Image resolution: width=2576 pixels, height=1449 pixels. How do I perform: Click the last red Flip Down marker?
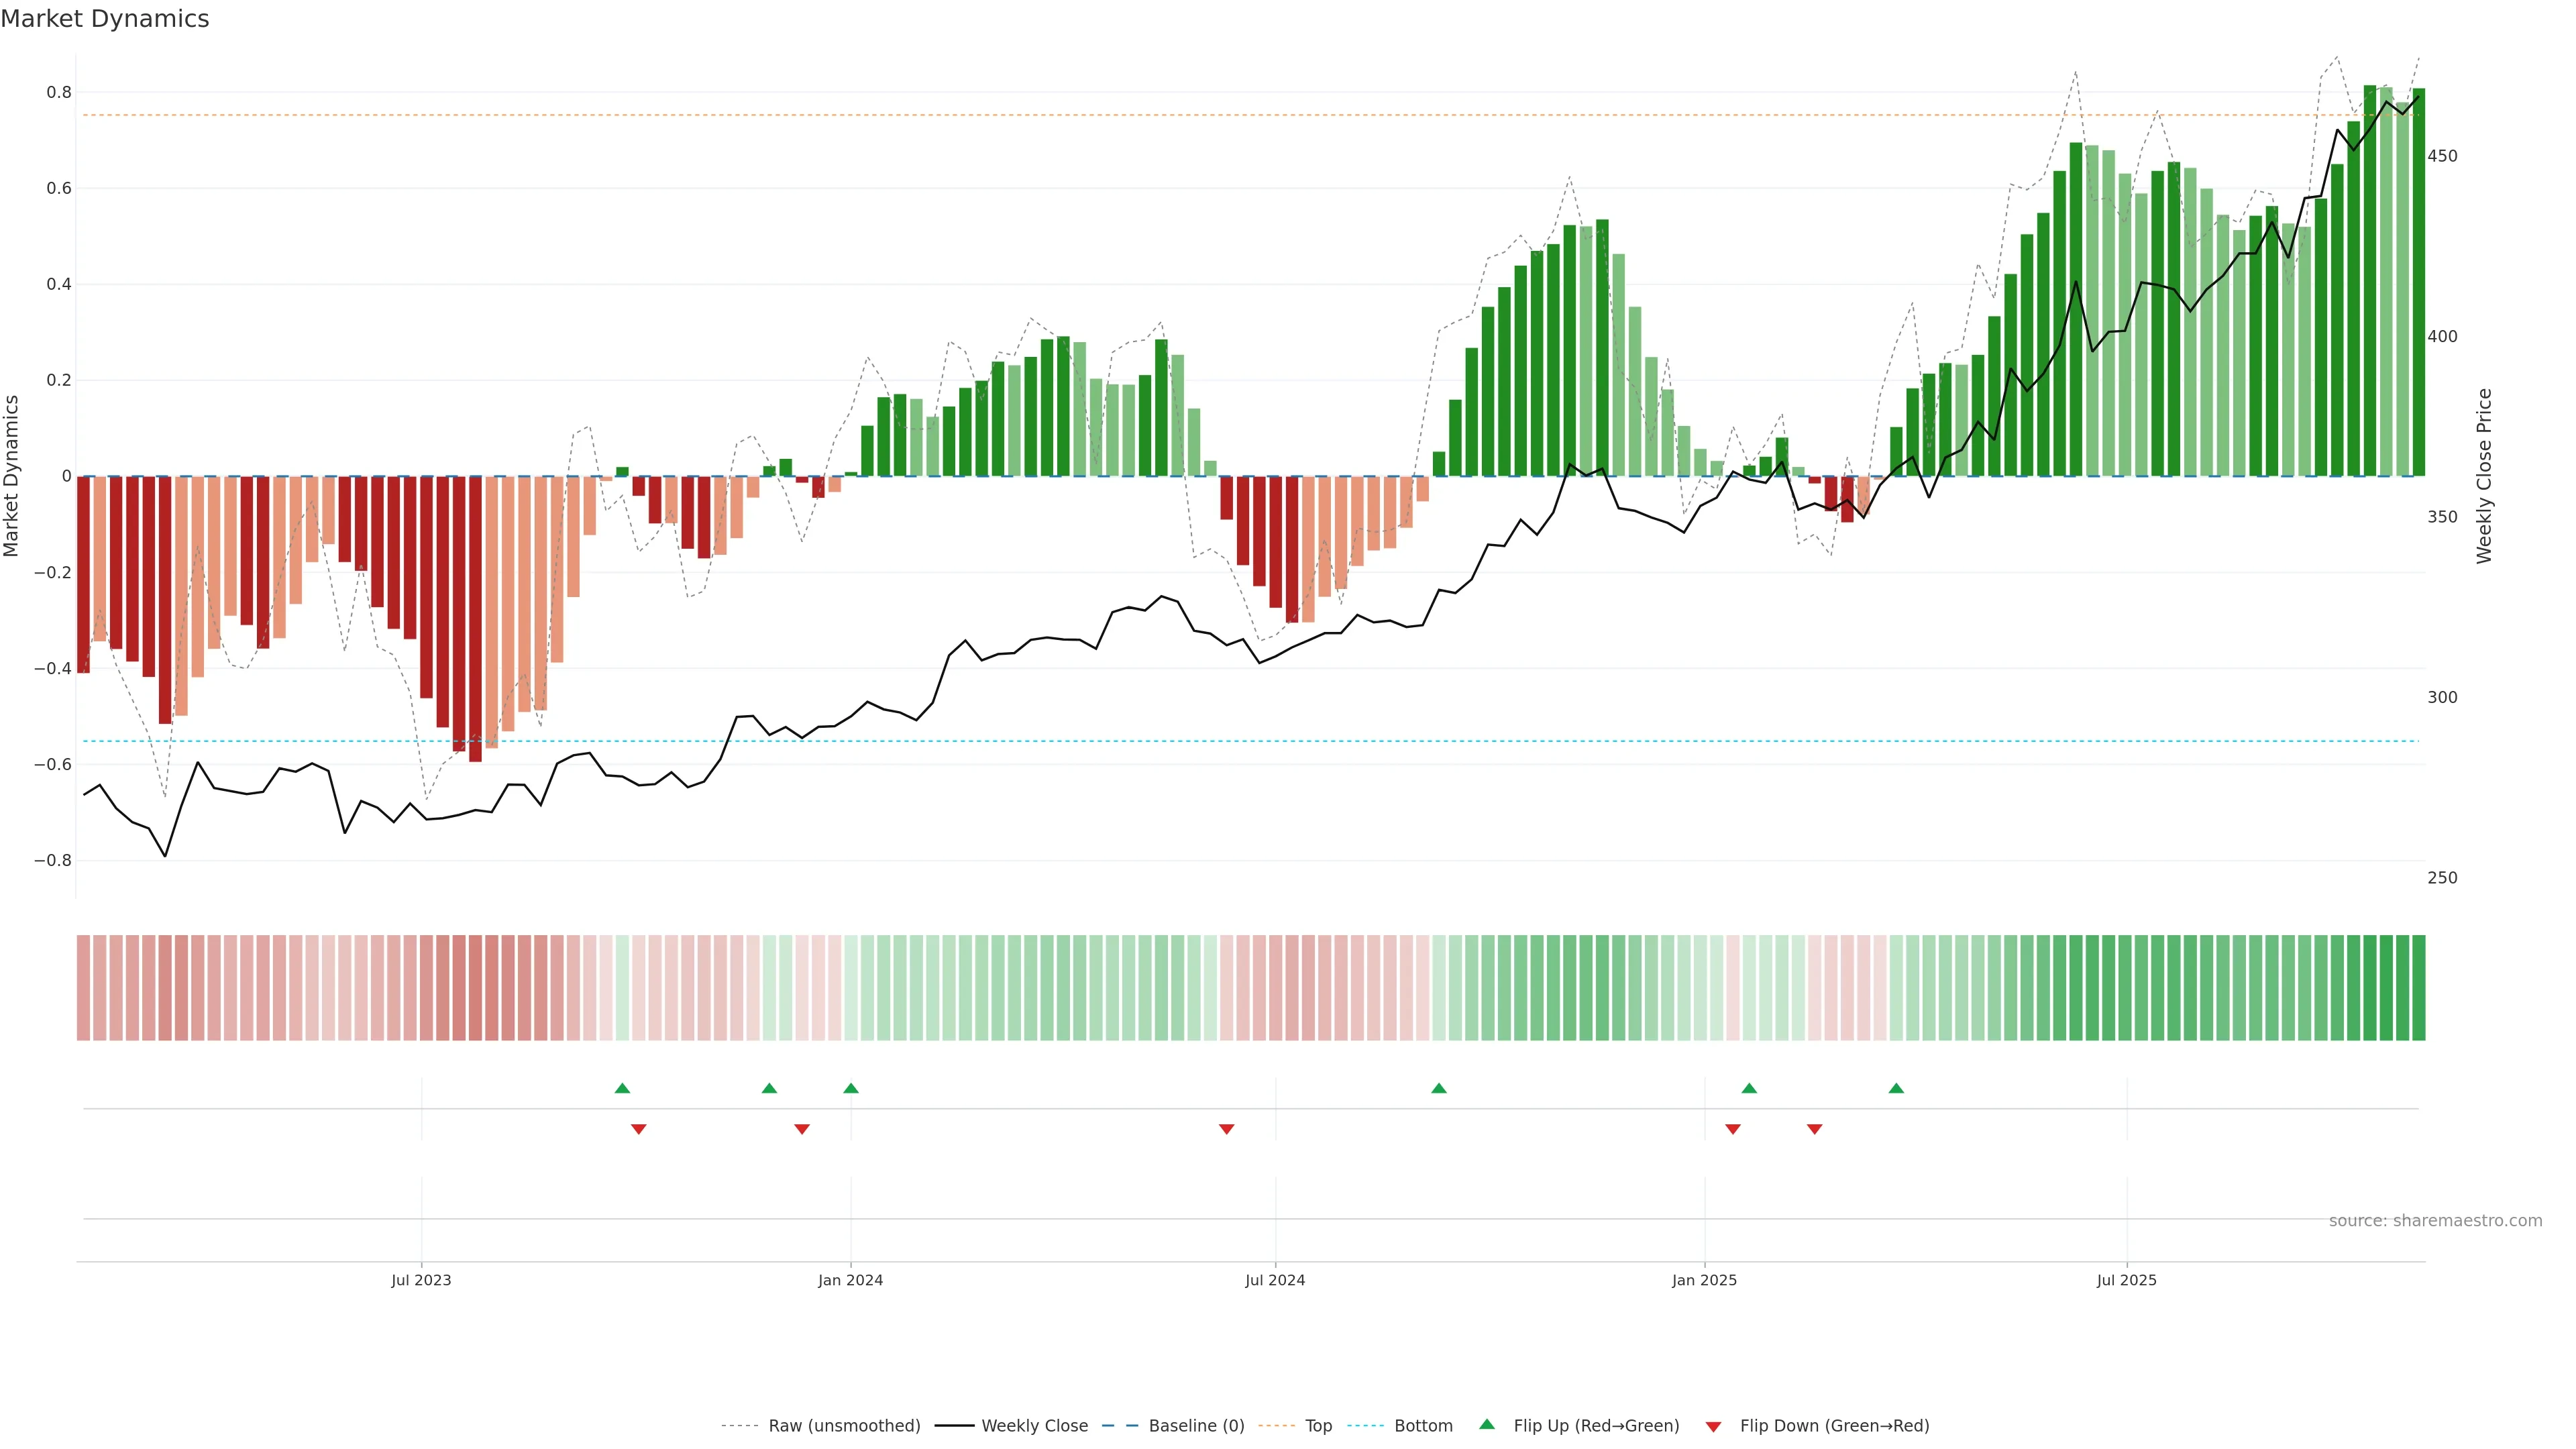[1815, 1129]
